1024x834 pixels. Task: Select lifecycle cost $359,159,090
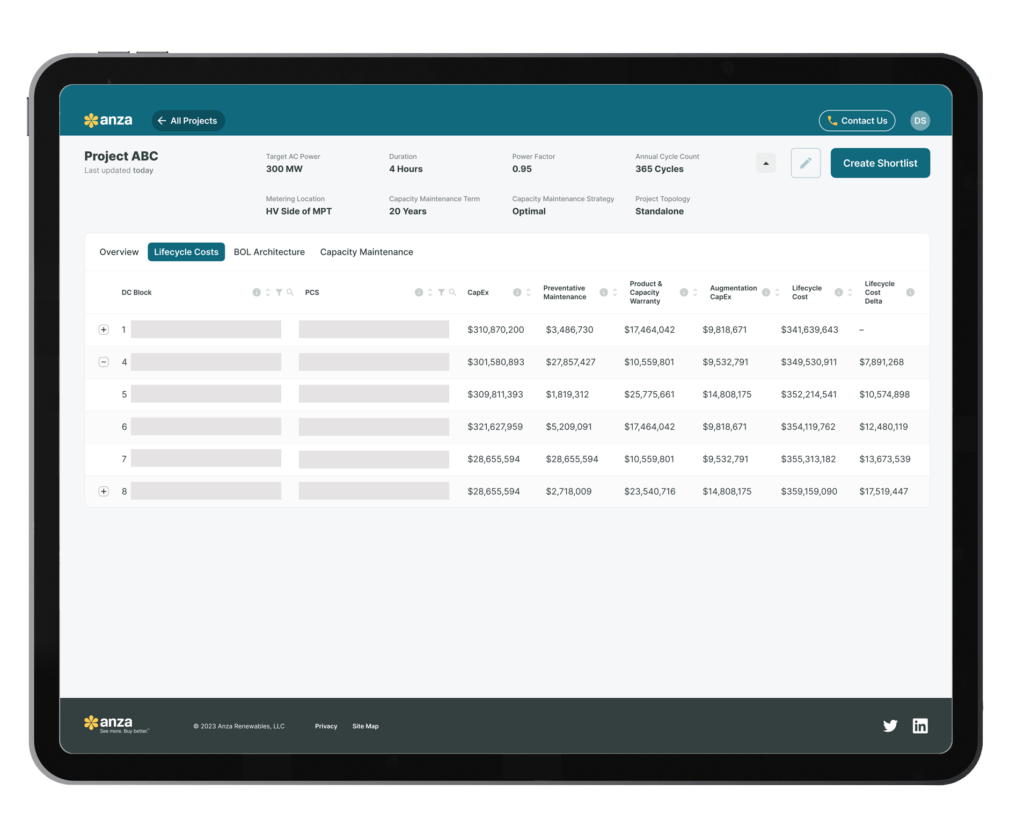809,491
